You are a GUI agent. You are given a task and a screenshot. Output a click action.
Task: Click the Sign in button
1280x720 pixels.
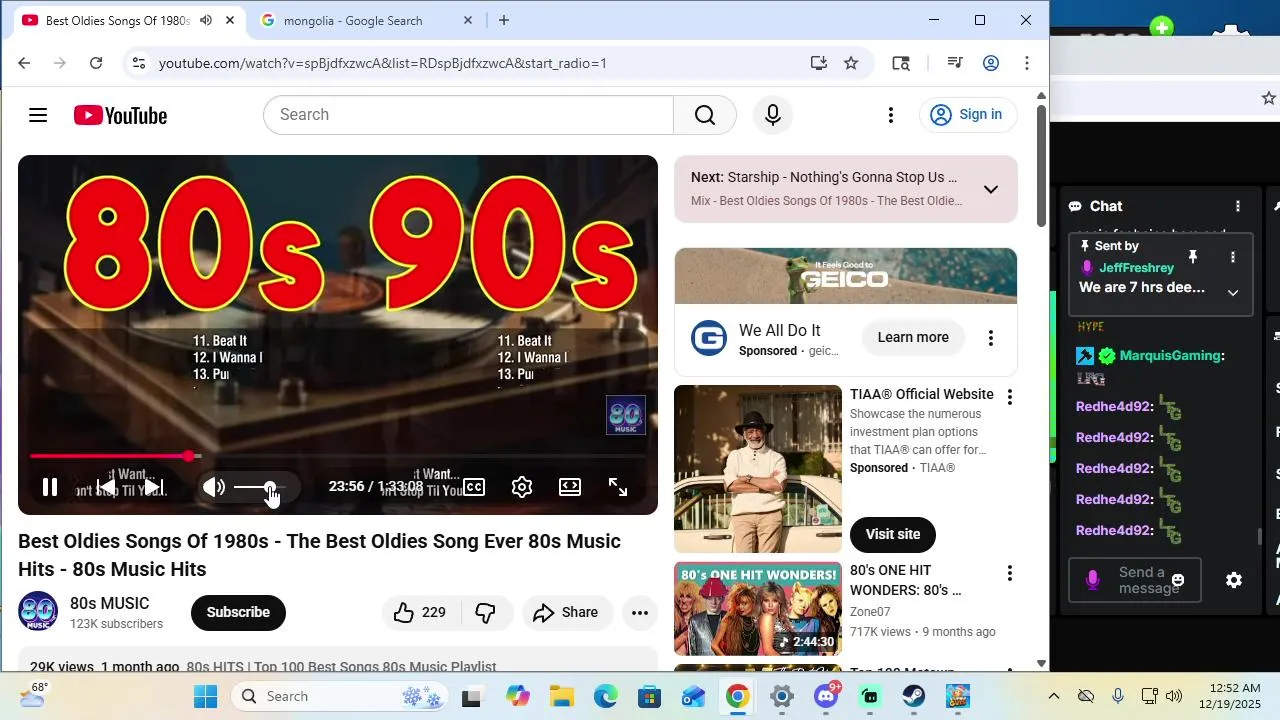967,115
